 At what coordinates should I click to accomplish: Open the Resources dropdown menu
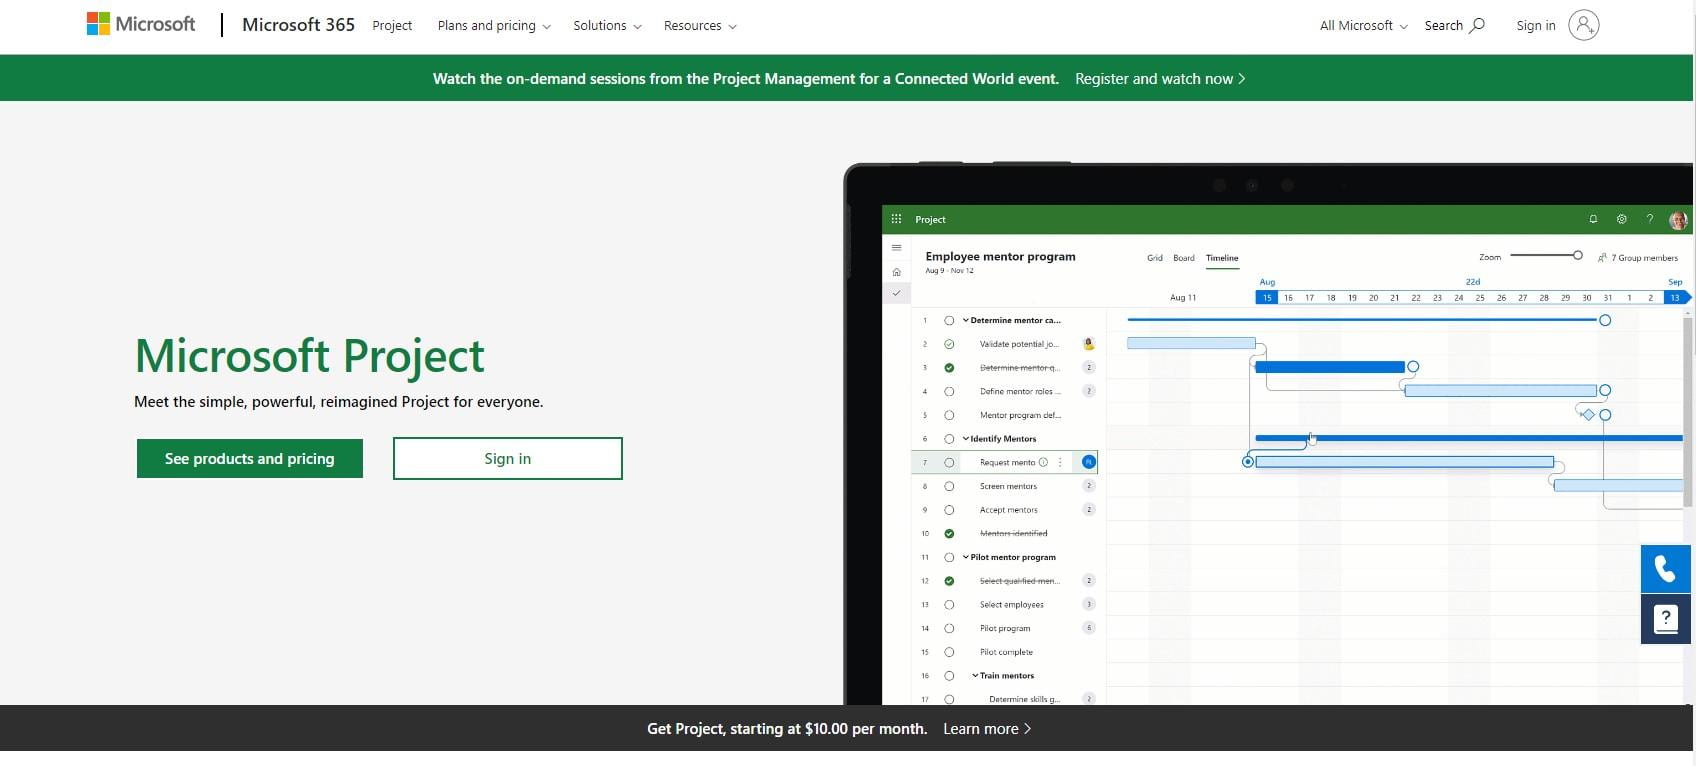coord(700,26)
